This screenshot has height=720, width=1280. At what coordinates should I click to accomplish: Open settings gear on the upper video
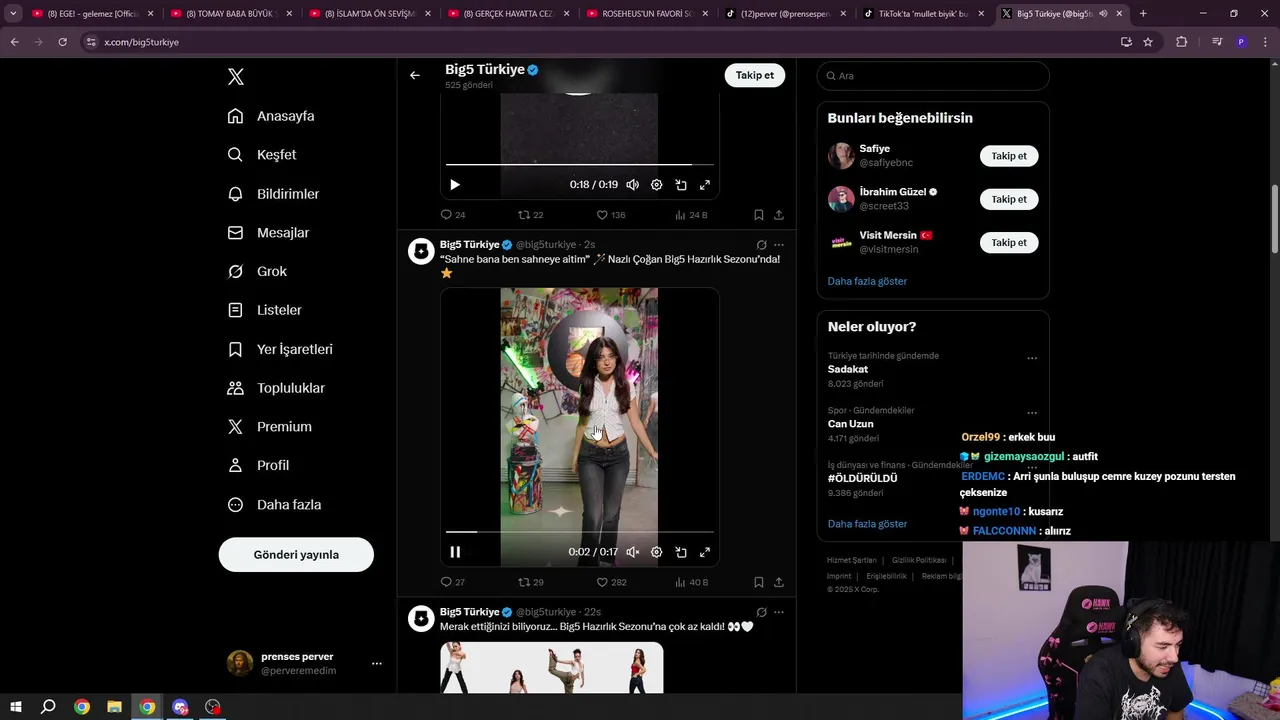pos(657,185)
